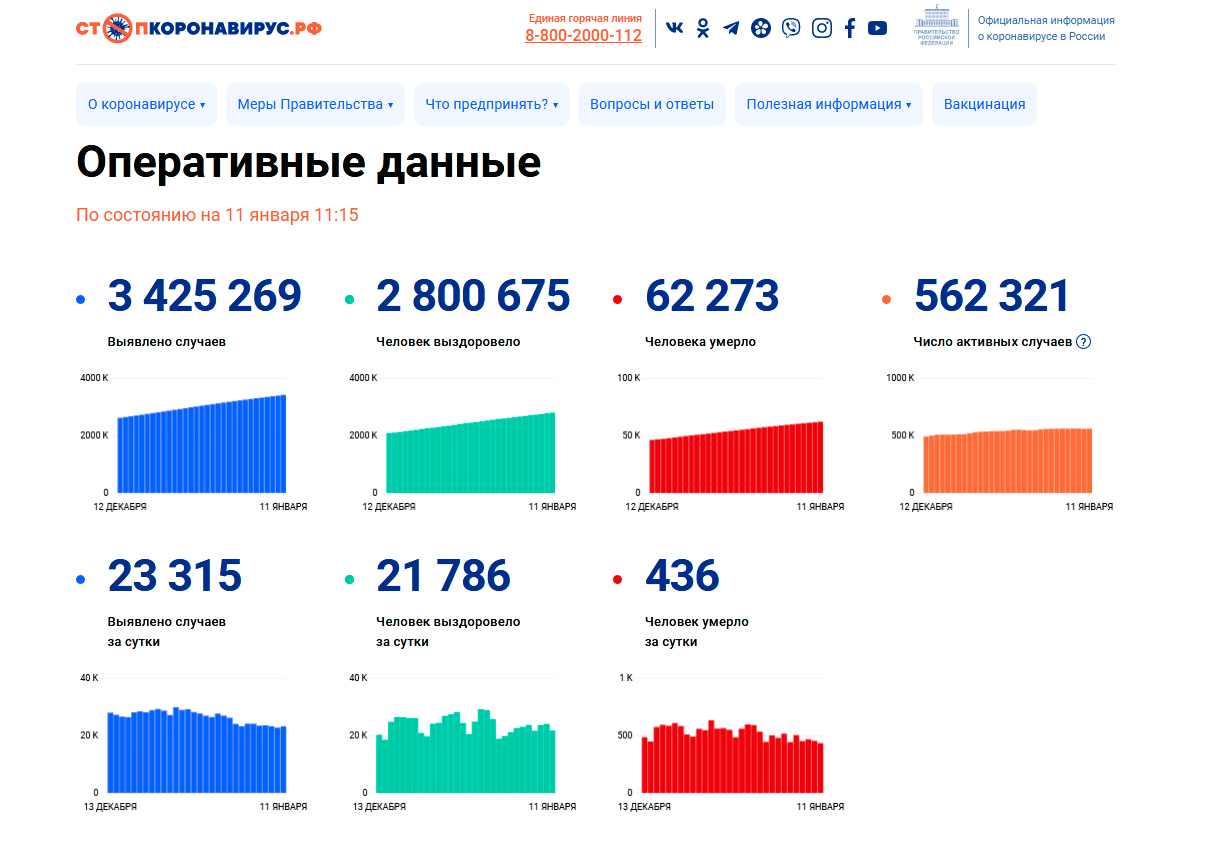Viewport: 1208px width, 848px height.
Task: Click the blue Выявлено случаев total bar chart
Action: [202, 445]
